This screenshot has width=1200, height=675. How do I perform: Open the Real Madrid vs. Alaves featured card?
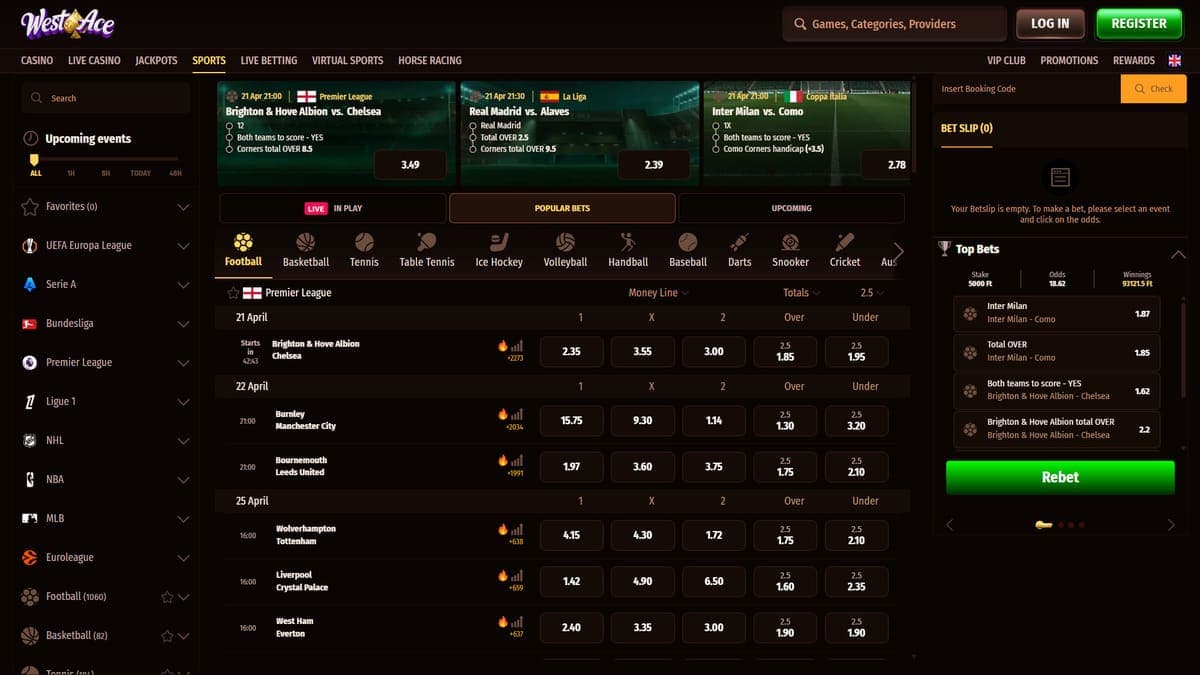point(579,133)
